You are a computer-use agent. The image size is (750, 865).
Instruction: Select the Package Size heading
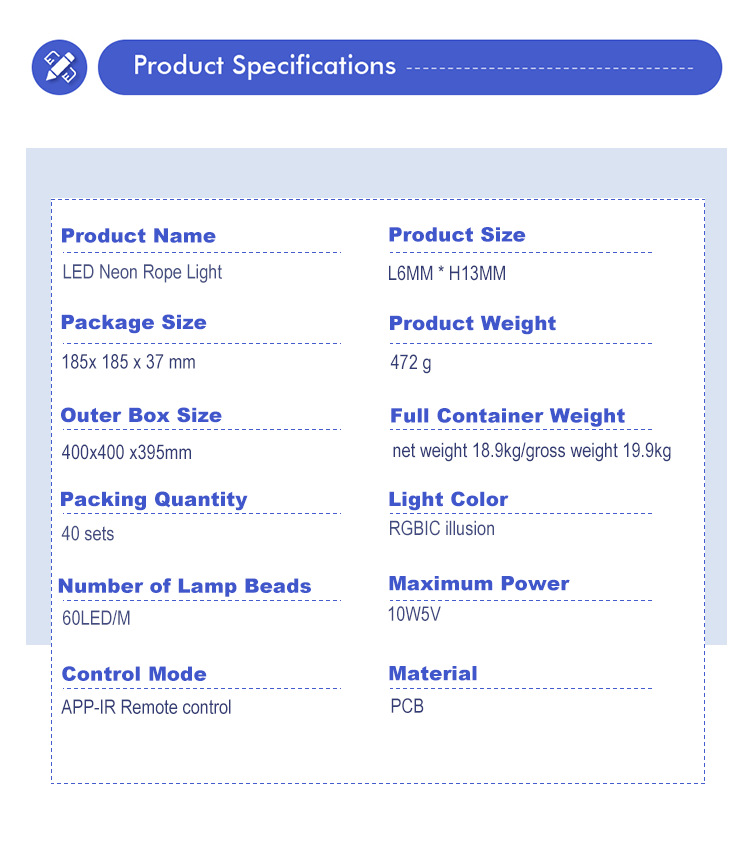coord(134,323)
